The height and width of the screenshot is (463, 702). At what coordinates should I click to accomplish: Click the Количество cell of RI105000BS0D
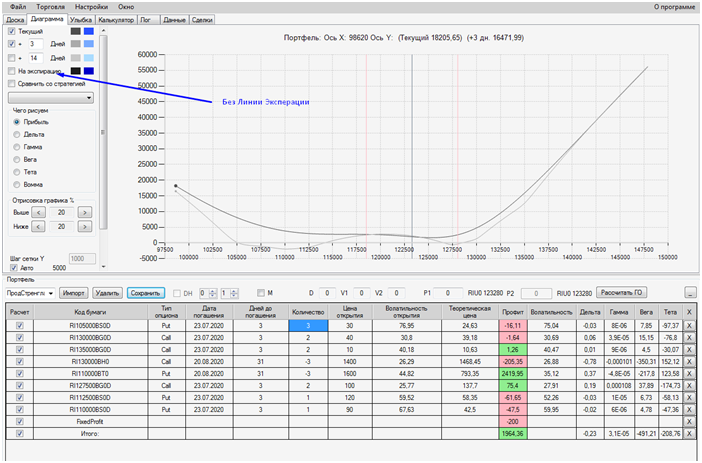tap(308, 326)
